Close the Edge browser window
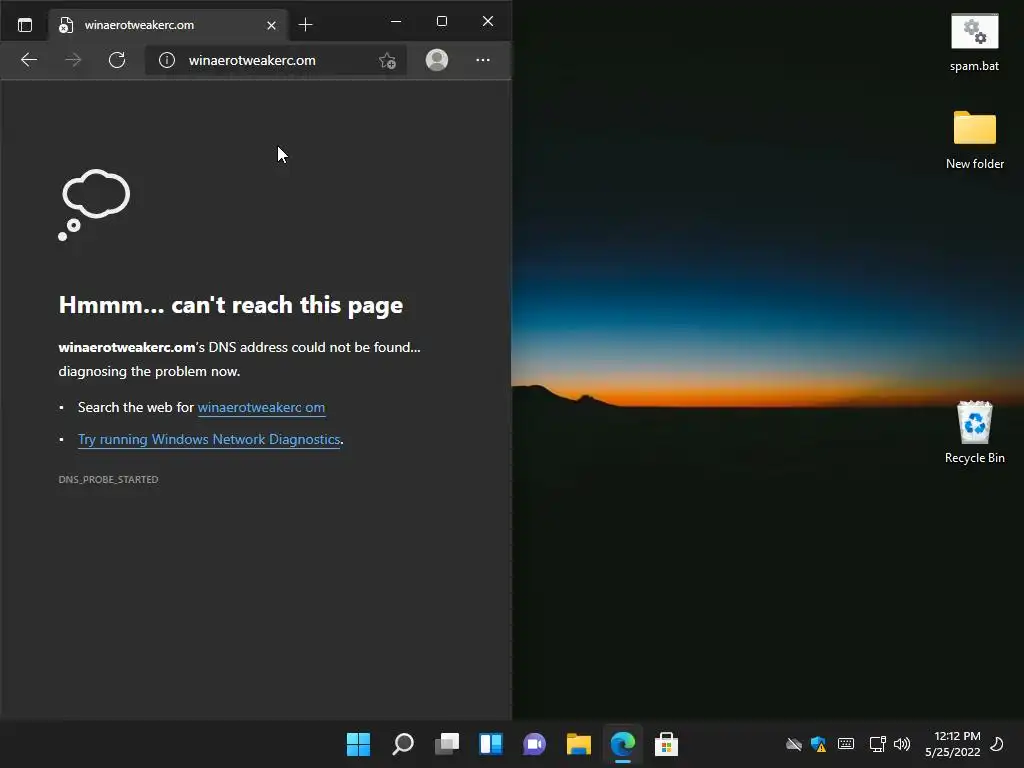The image size is (1024, 768). click(488, 22)
